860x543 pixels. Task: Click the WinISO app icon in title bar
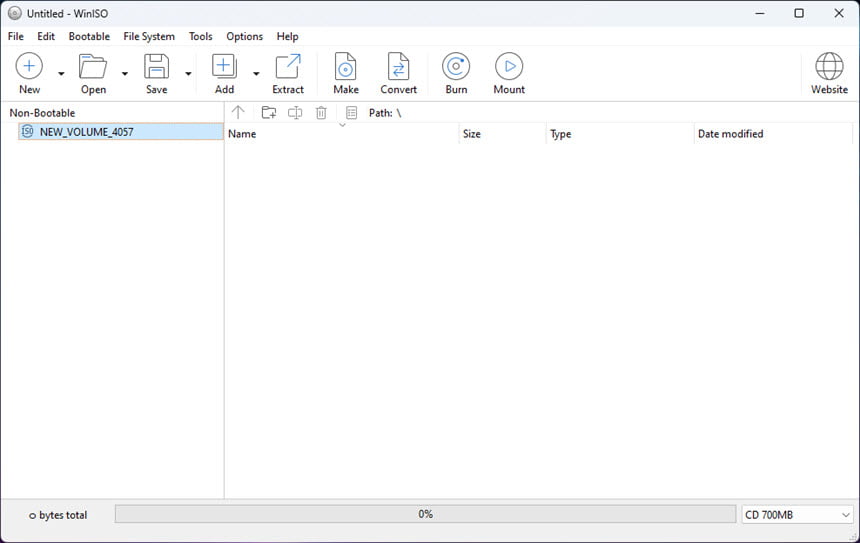tap(15, 13)
